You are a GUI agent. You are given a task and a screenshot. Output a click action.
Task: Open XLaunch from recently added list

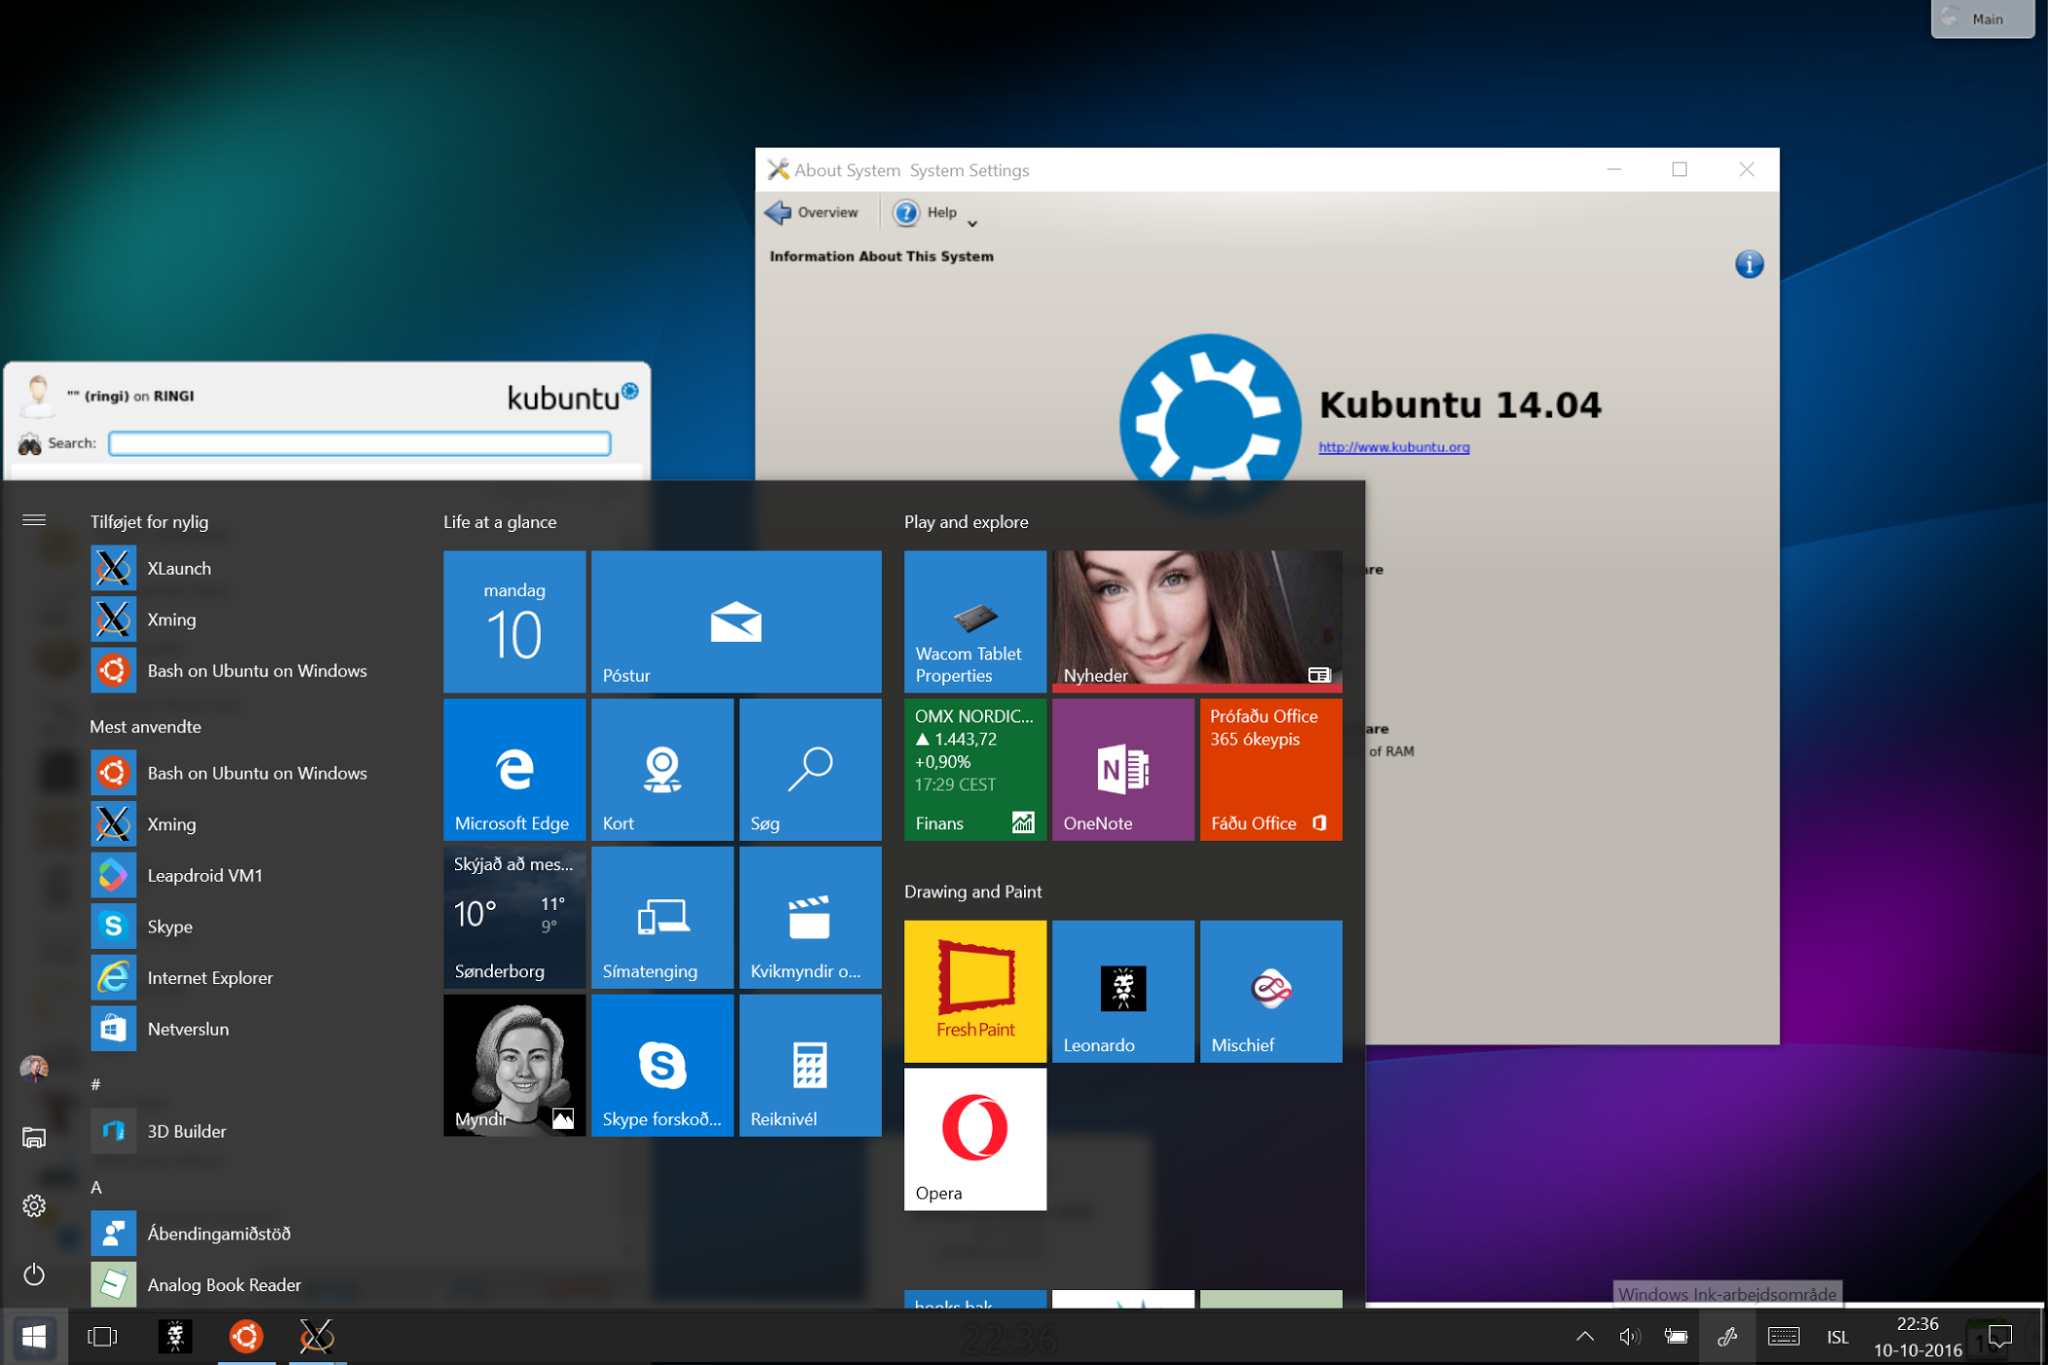click(x=230, y=568)
